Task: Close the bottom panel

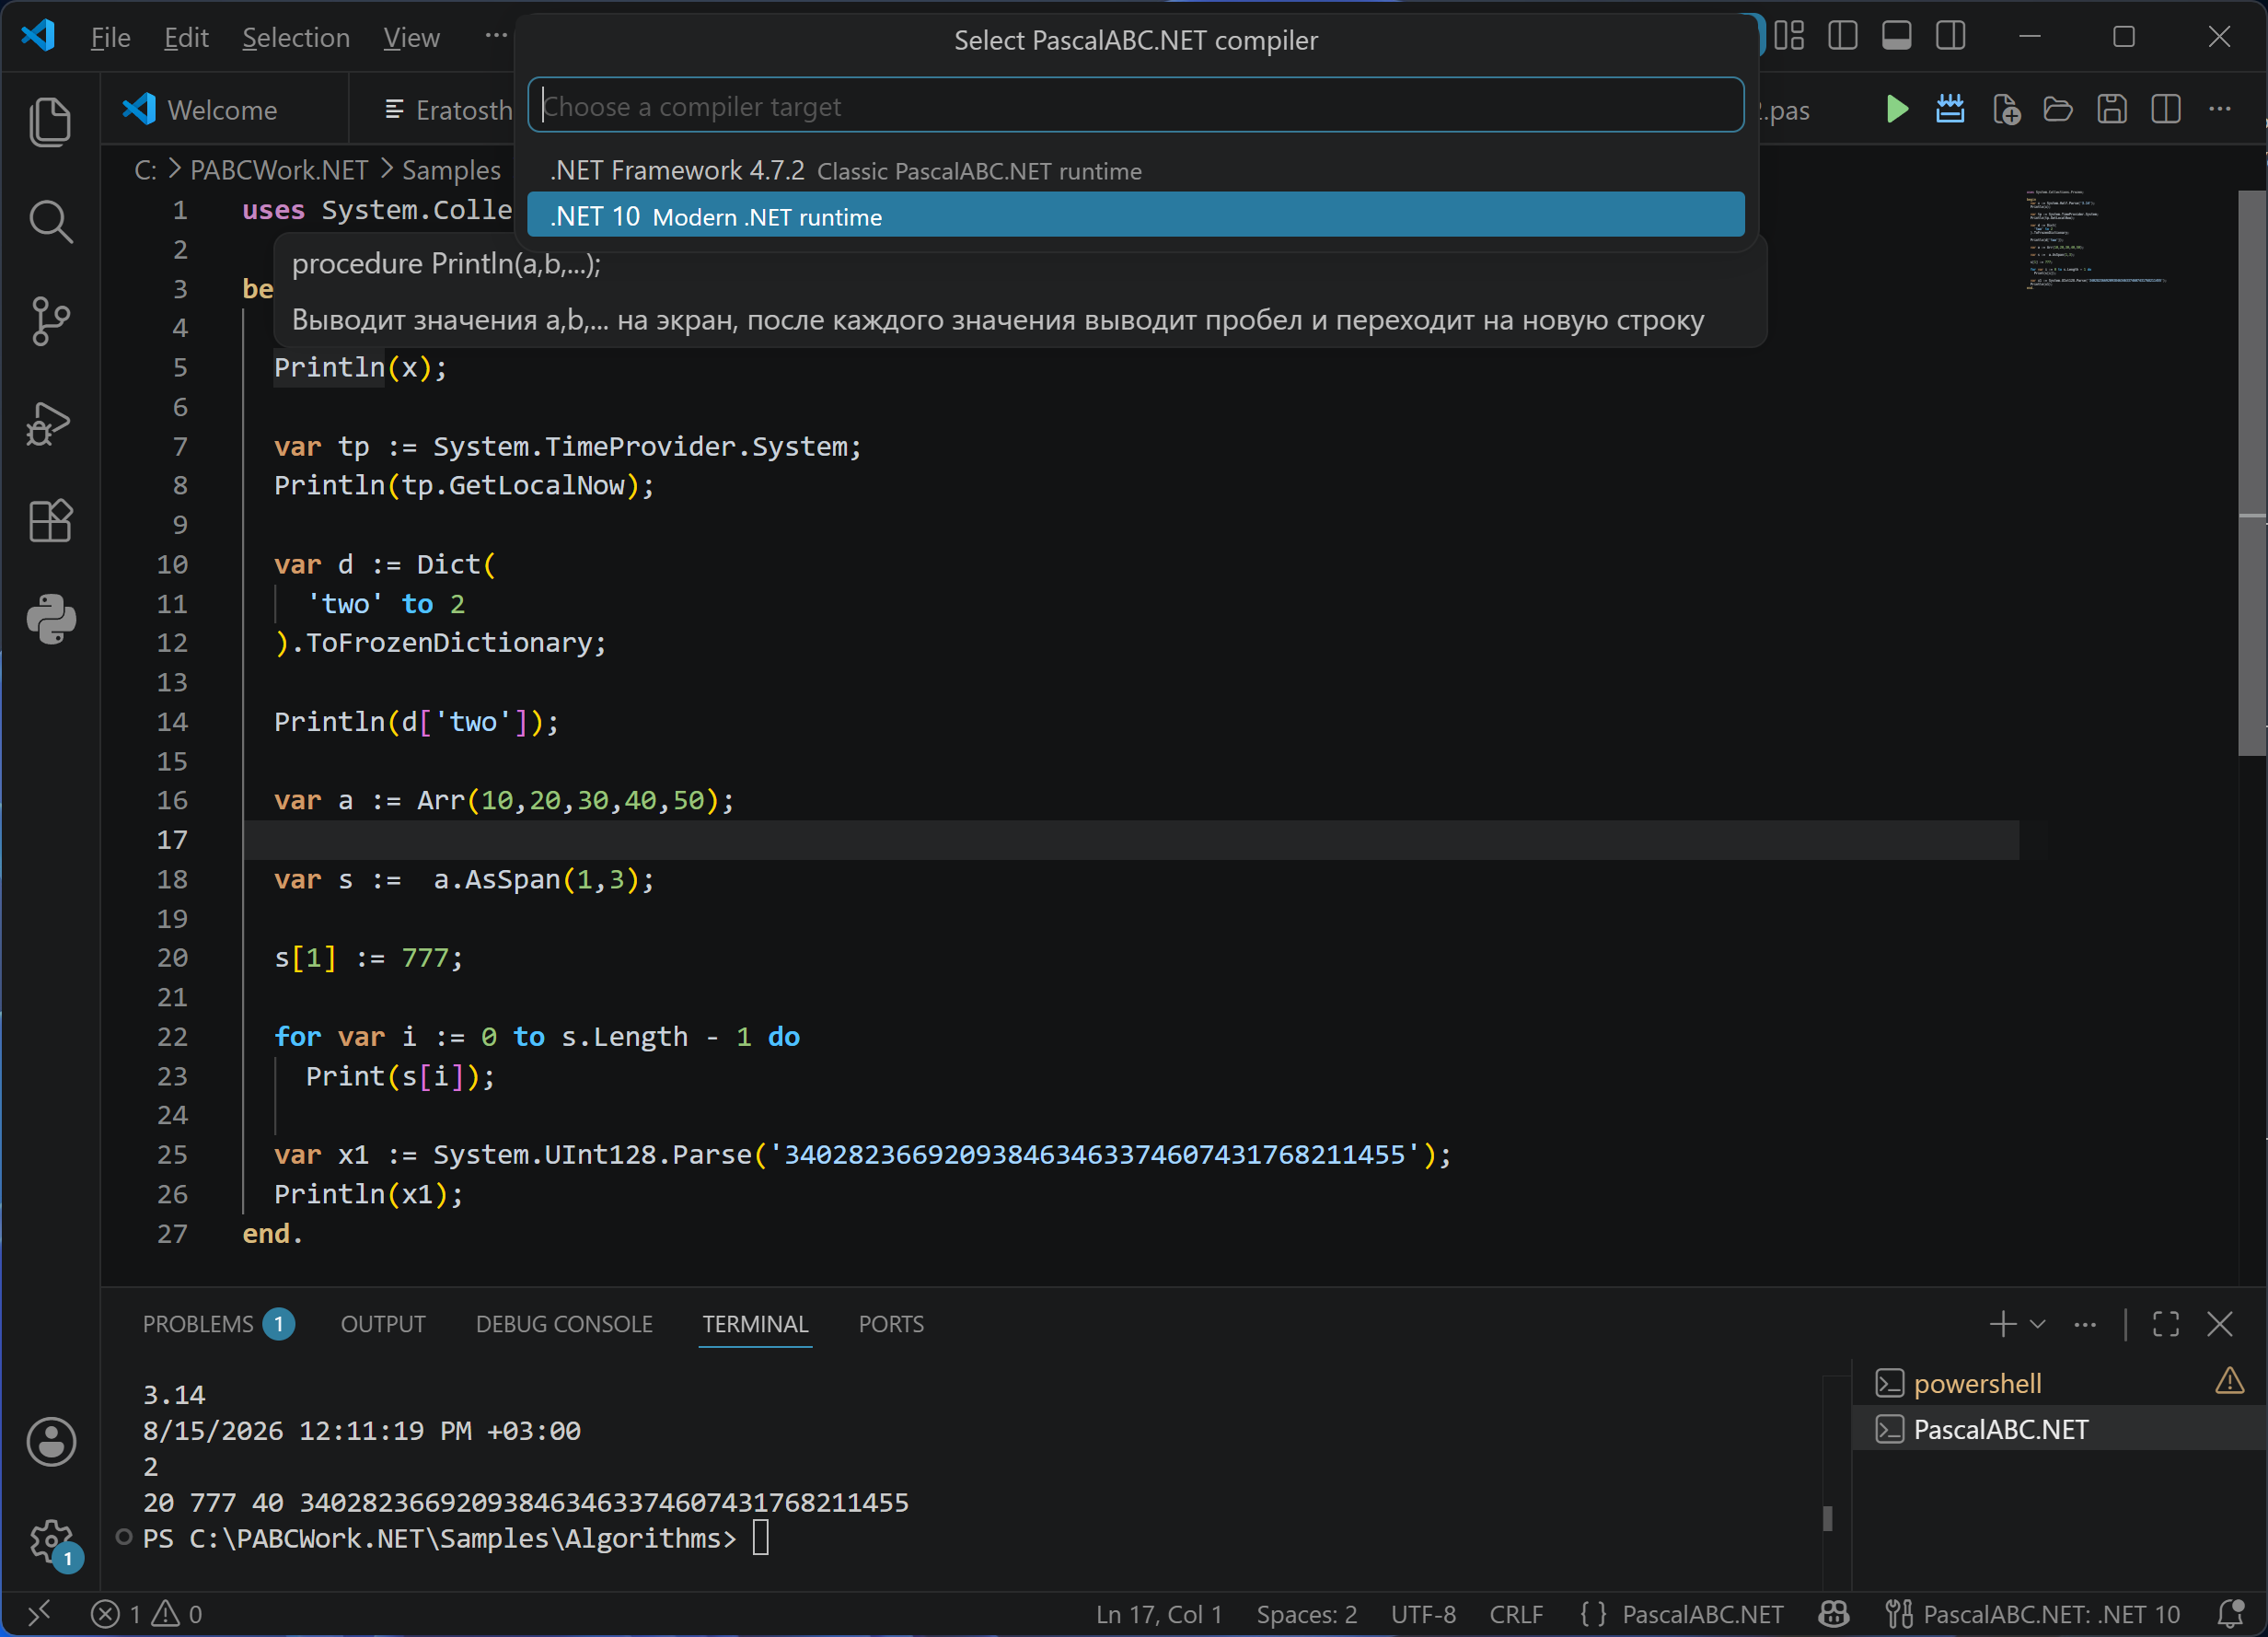Action: [2220, 1323]
